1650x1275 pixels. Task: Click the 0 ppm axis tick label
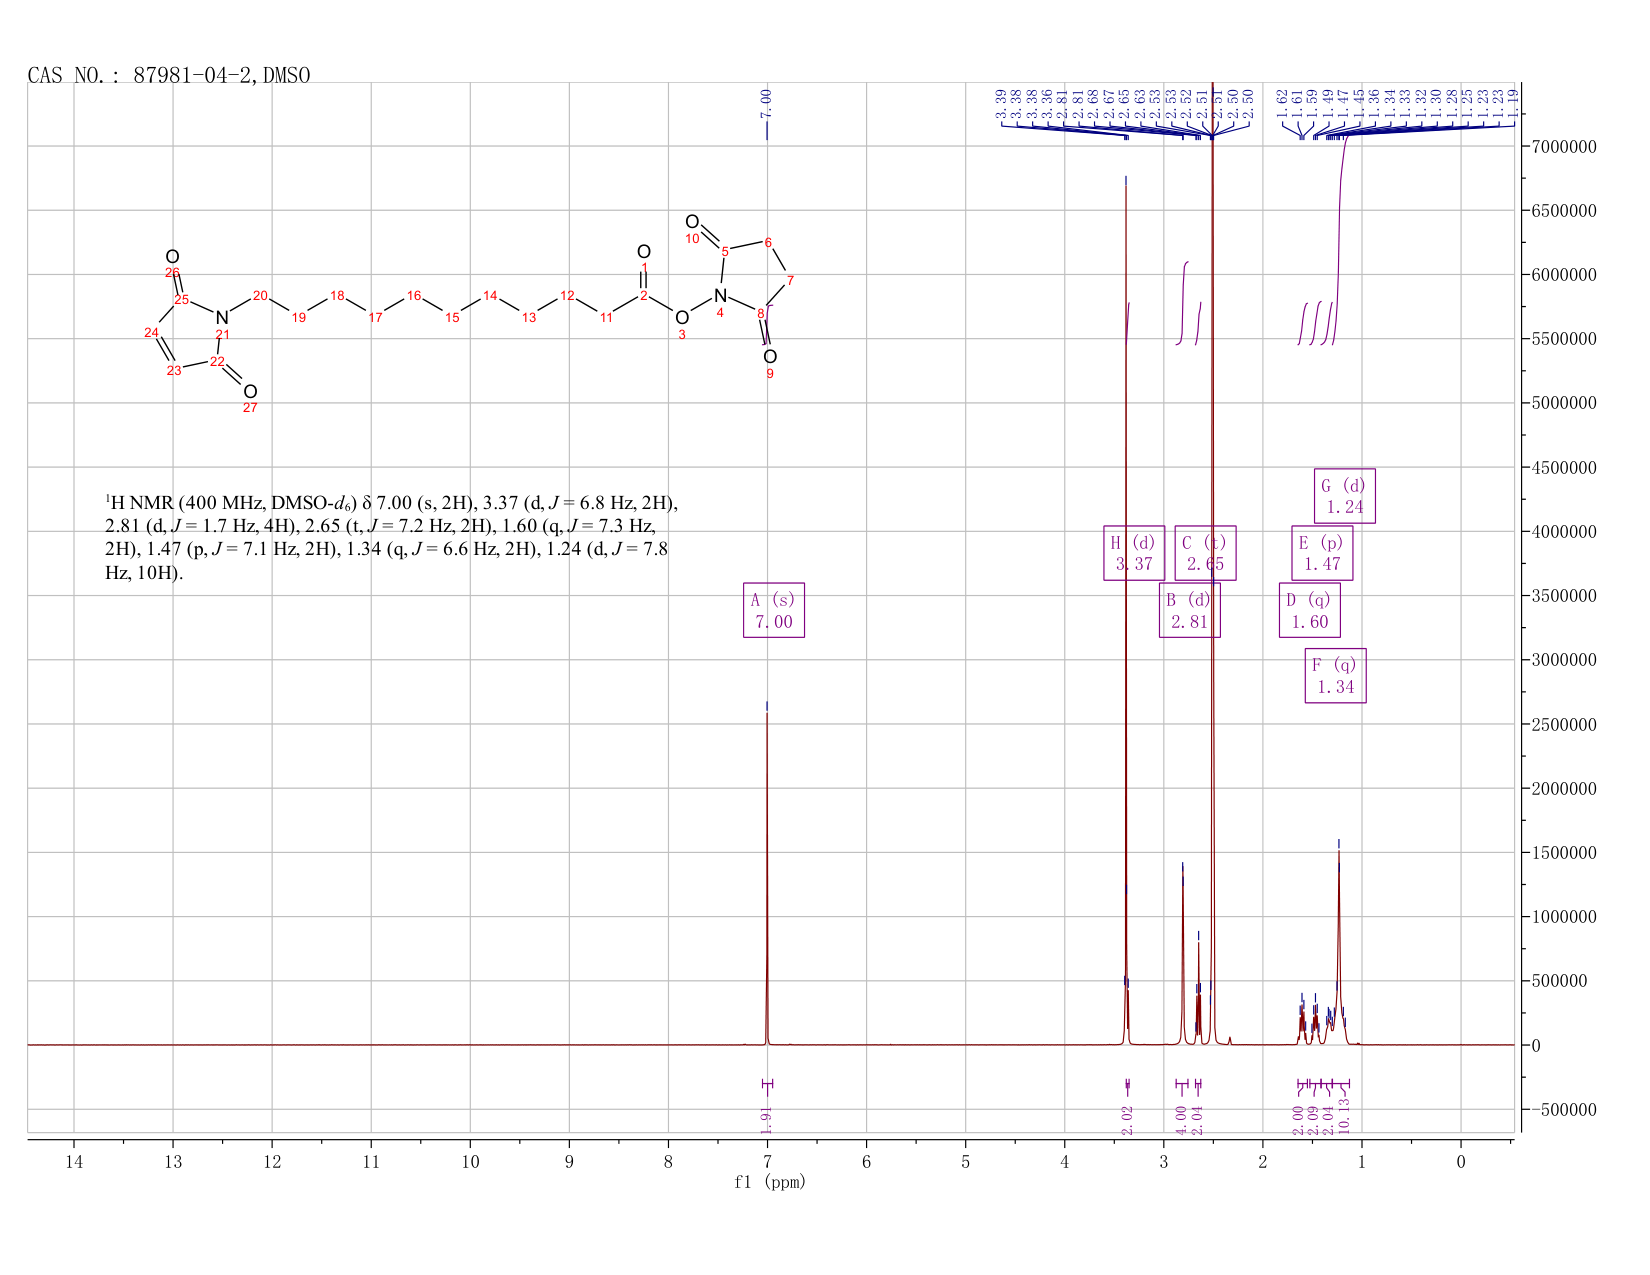(x=1461, y=1162)
